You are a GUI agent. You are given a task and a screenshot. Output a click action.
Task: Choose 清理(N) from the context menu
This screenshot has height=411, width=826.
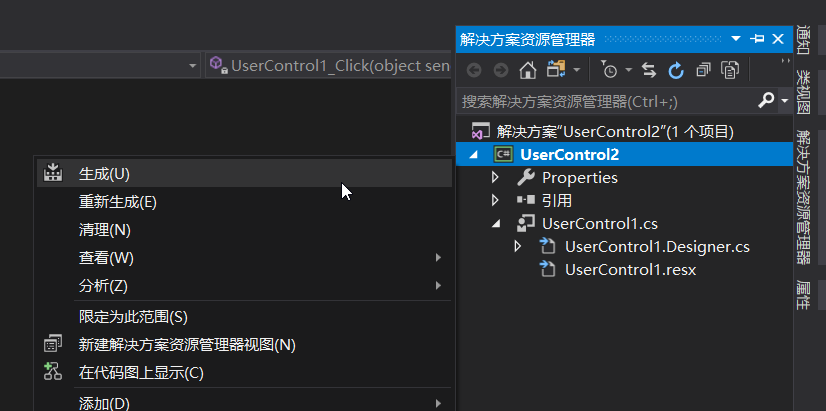[x=244, y=230]
